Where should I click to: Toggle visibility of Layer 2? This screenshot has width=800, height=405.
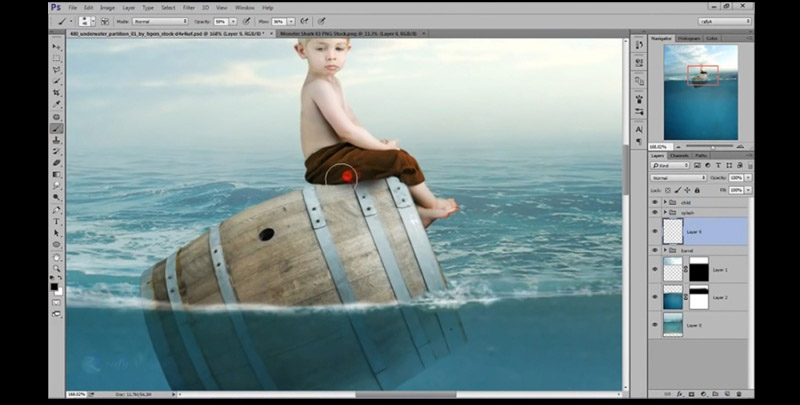tap(655, 297)
